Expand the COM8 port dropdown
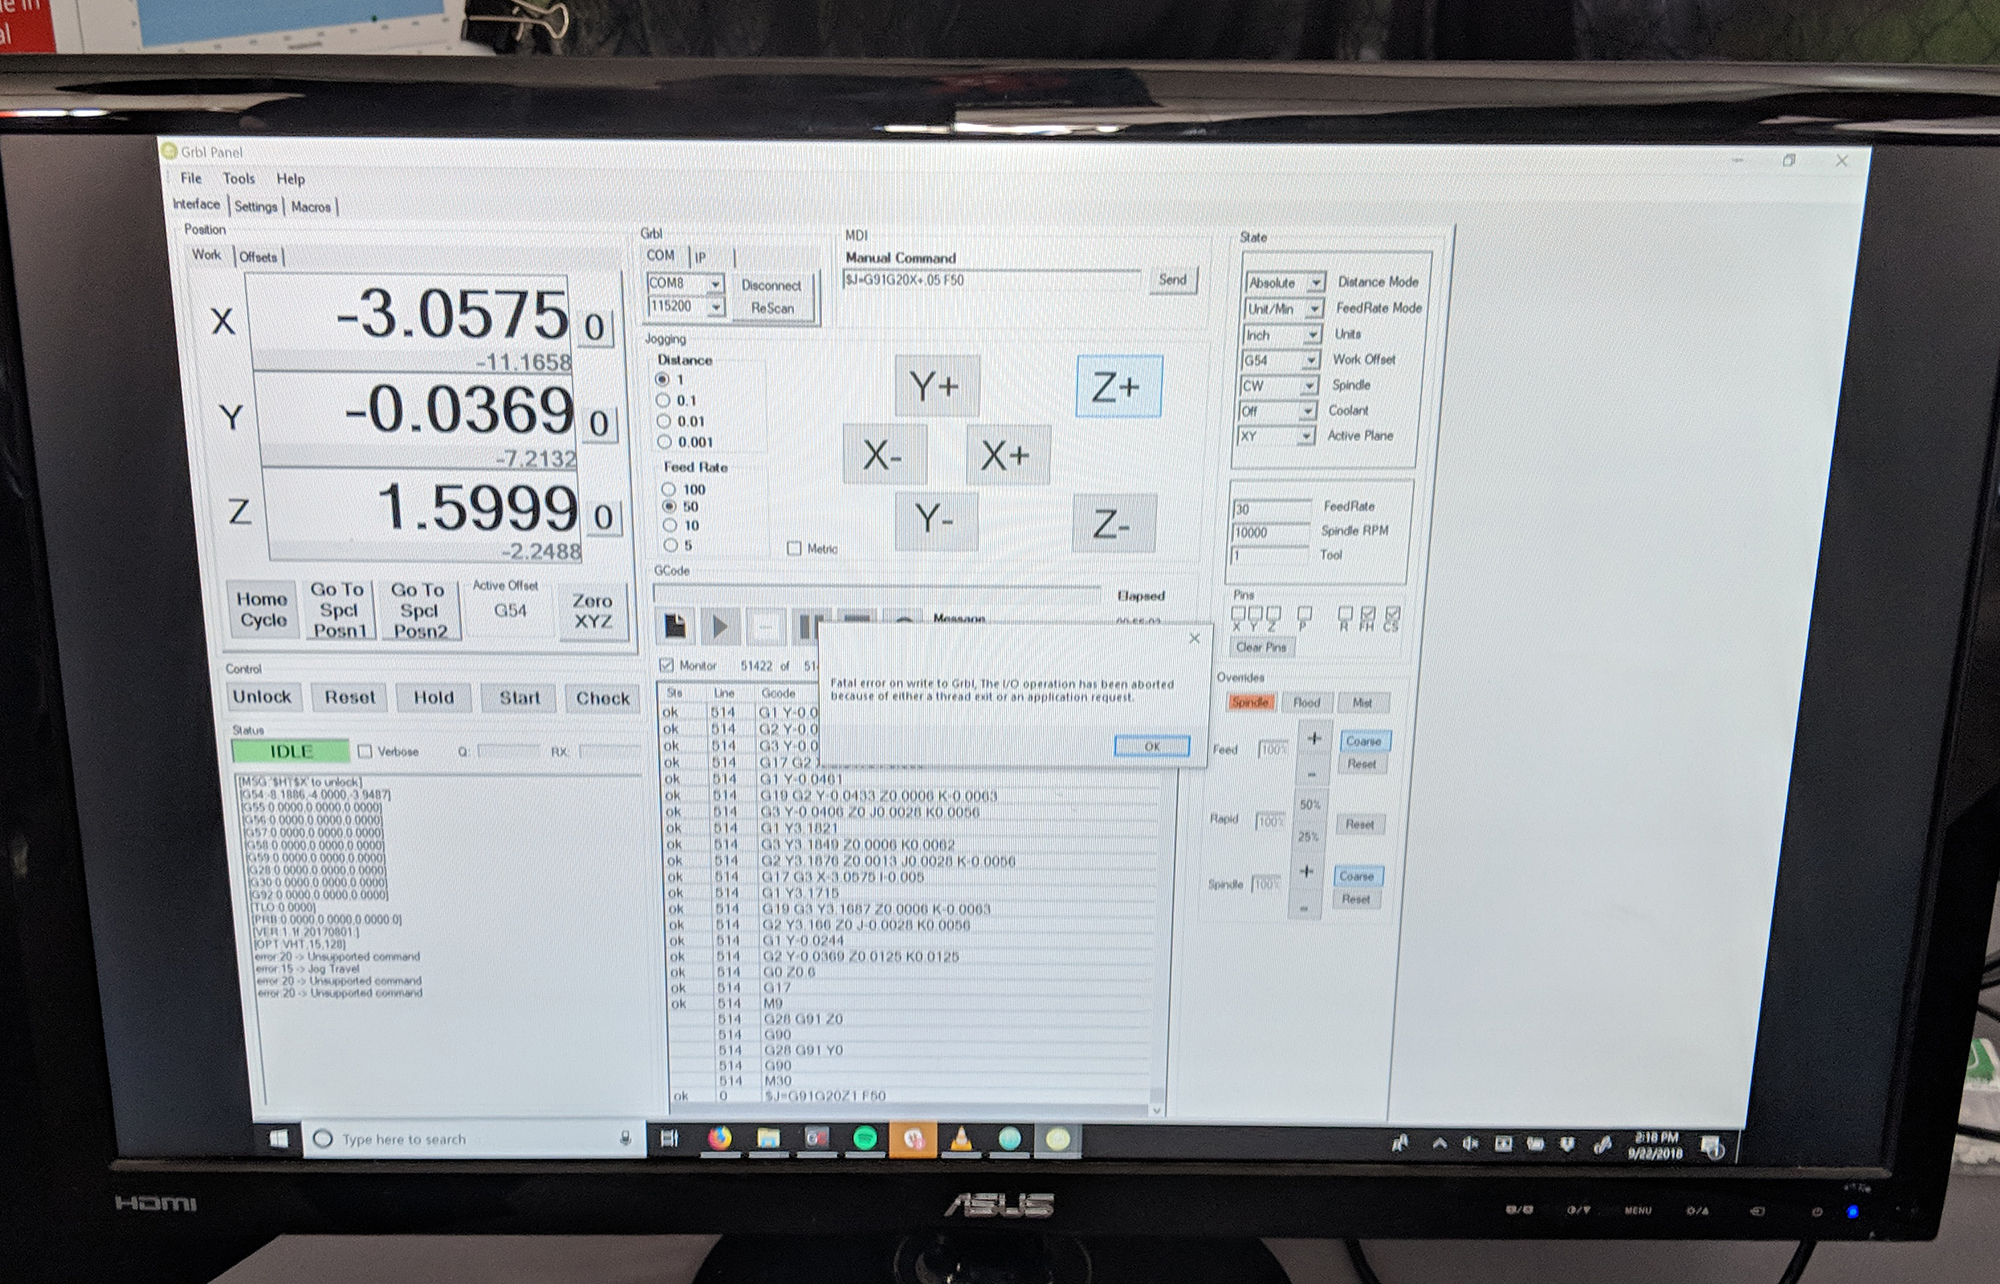Image resolution: width=2000 pixels, height=1284 pixels. click(x=716, y=284)
